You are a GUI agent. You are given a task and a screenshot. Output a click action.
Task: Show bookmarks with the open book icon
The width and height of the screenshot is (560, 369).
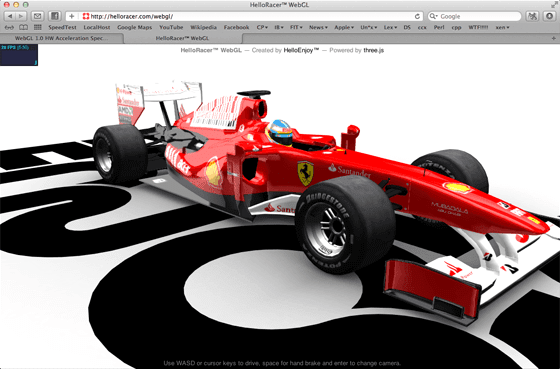point(23,28)
